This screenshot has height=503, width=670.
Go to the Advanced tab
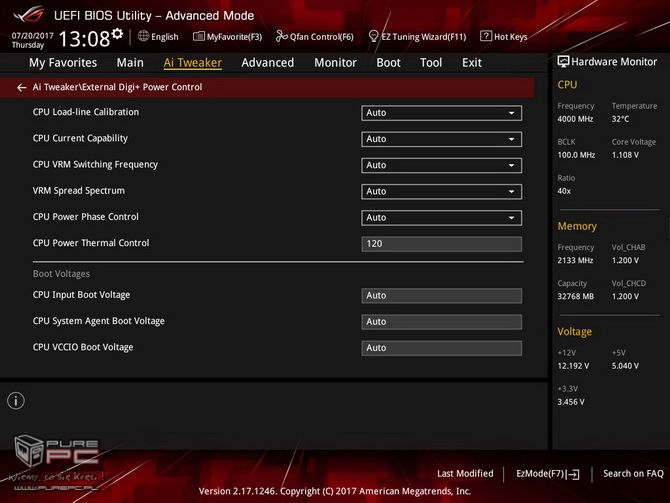[x=267, y=63]
